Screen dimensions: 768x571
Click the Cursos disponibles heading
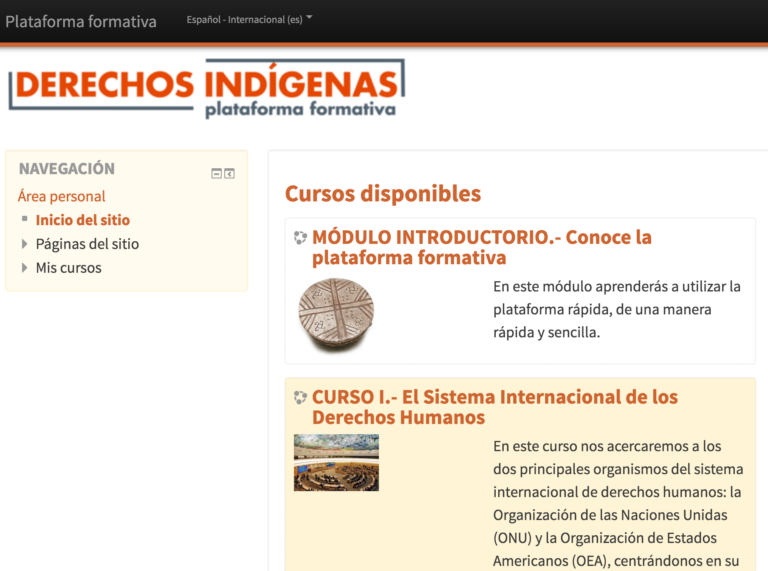[x=383, y=193]
